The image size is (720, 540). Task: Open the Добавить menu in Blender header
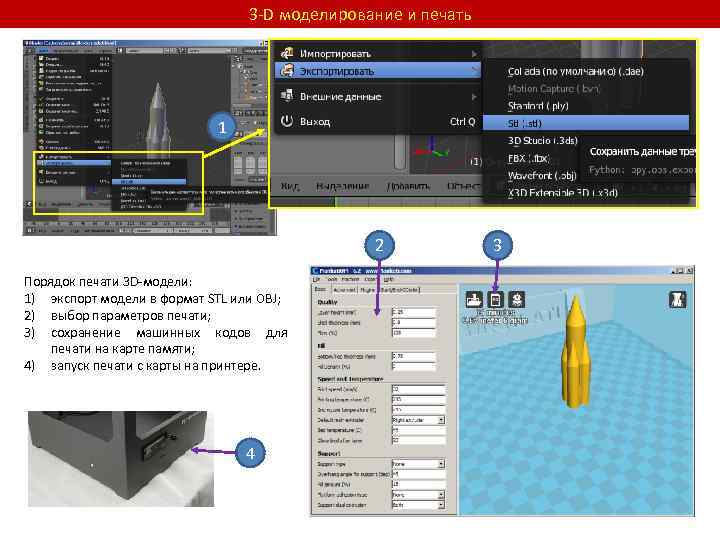tap(408, 186)
